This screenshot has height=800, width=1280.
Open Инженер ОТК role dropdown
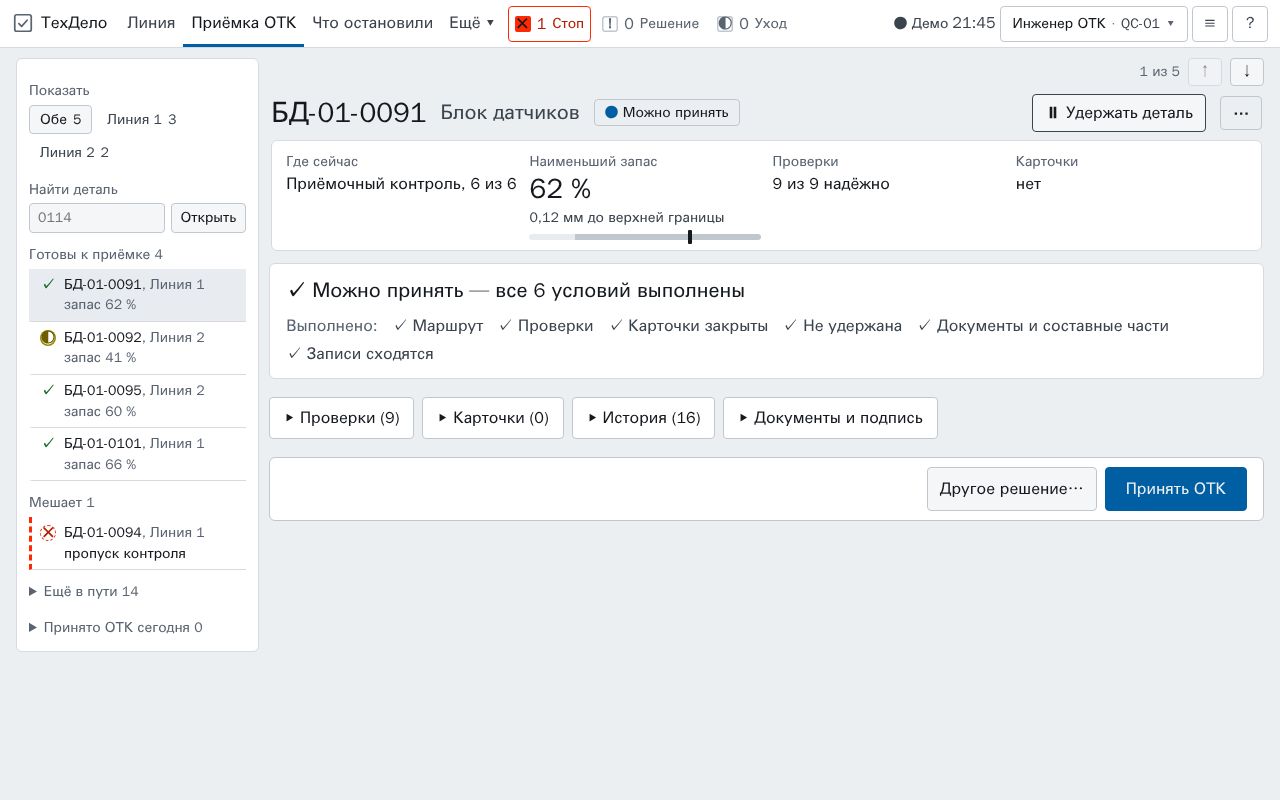point(1094,23)
